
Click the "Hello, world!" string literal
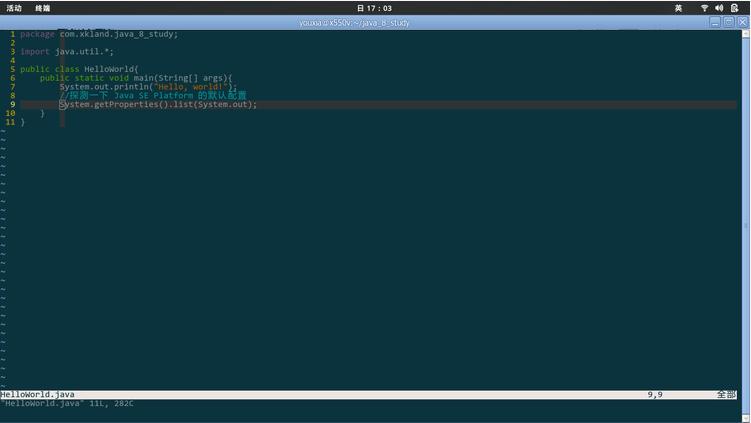(191, 87)
